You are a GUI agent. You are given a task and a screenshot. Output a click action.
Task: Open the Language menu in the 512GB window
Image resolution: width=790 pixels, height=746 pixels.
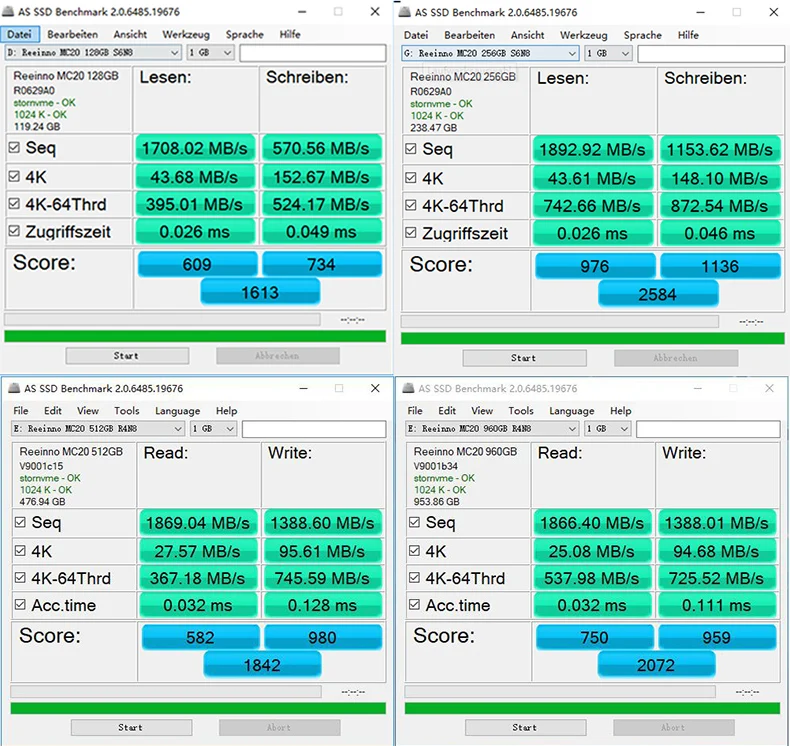(x=177, y=411)
